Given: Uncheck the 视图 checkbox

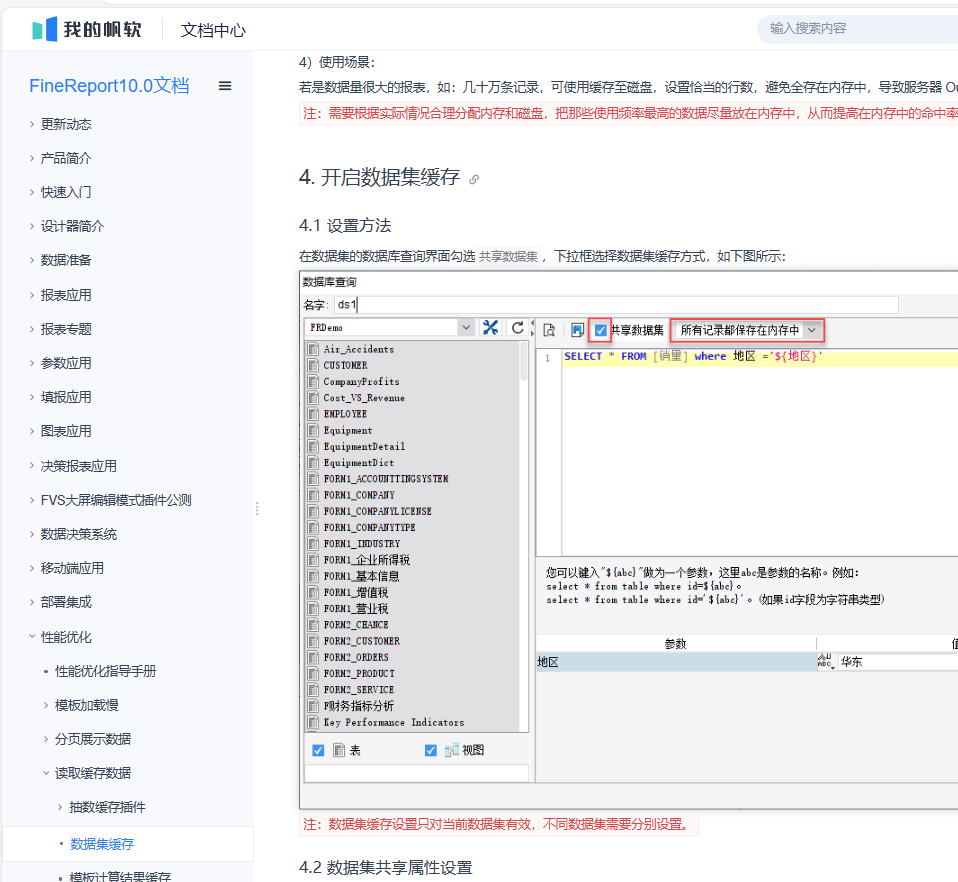Looking at the screenshot, I should click(431, 750).
